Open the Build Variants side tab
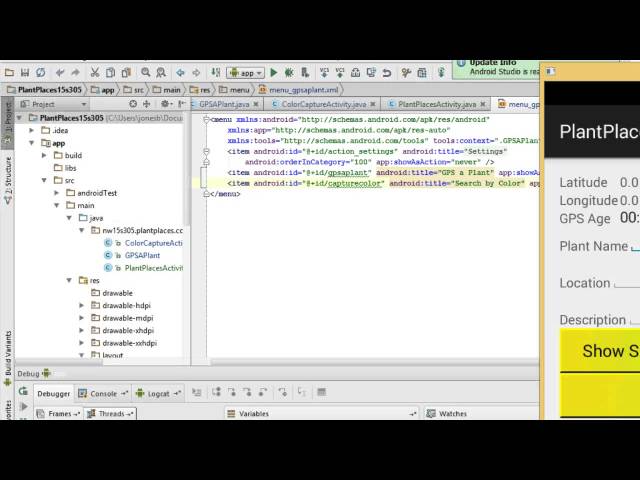640x480 pixels. [8, 359]
